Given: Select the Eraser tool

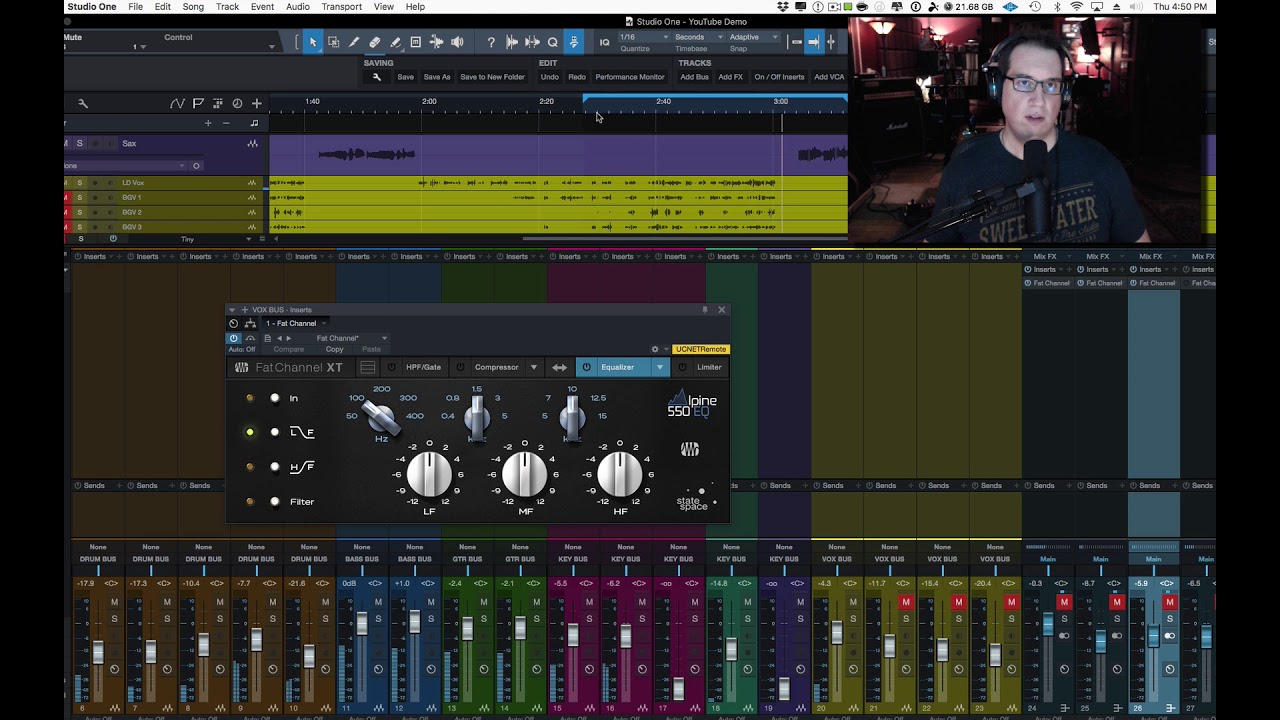Looking at the screenshot, I should pos(374,42).
